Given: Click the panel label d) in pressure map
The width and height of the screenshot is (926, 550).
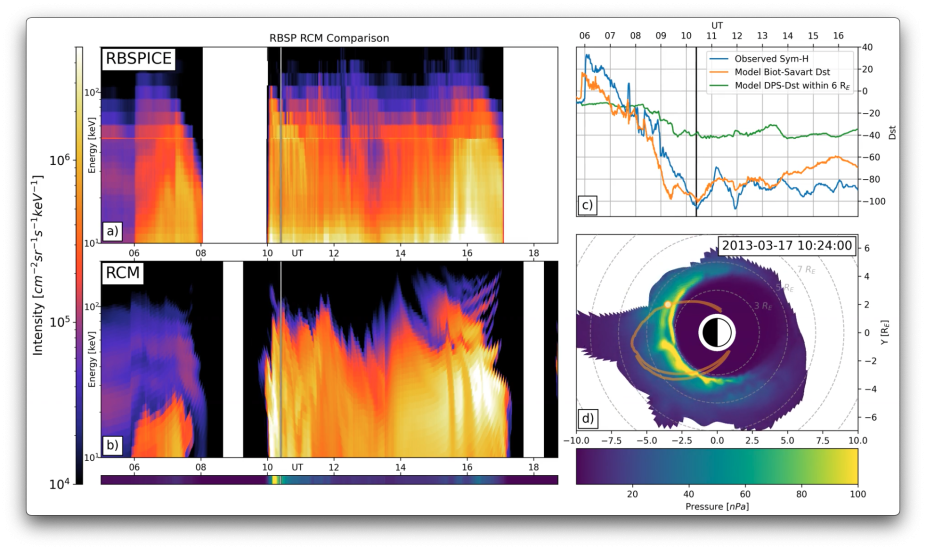Looking at the screenshot, I should 588,417.
